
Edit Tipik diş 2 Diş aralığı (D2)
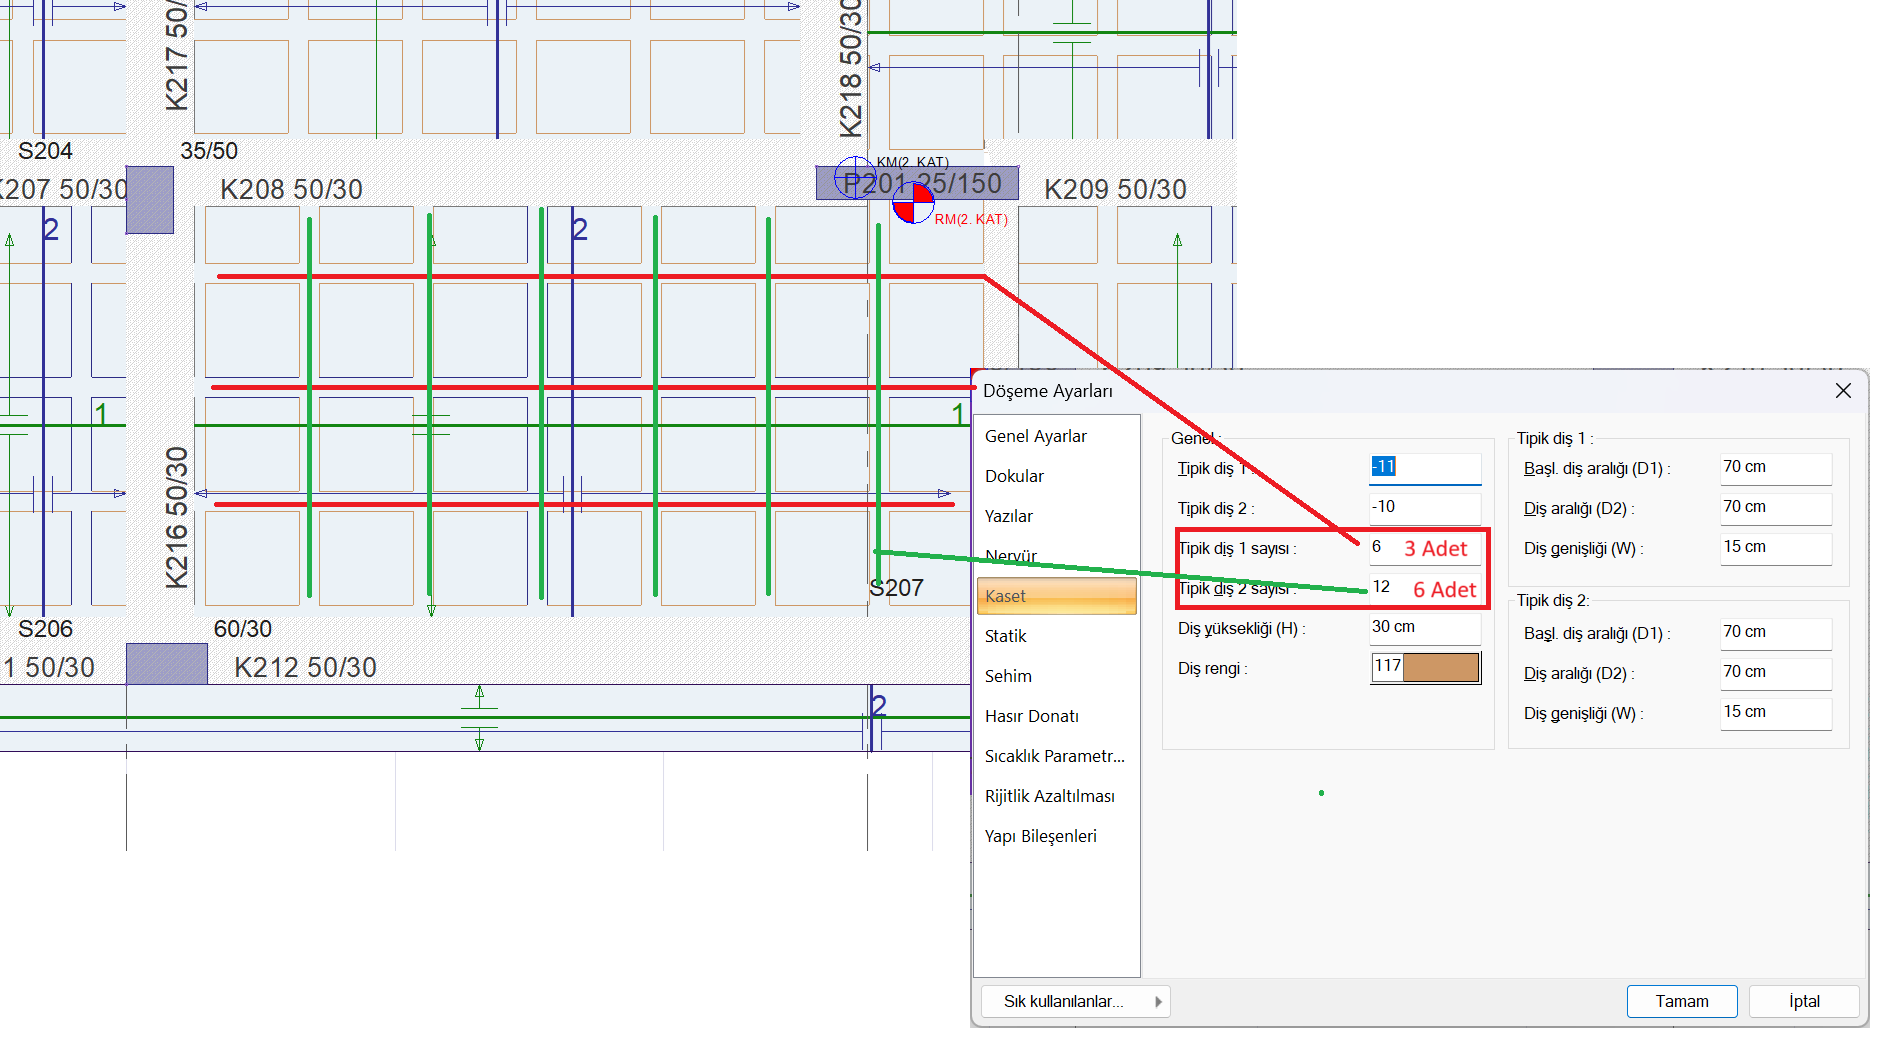point(1776,672)
